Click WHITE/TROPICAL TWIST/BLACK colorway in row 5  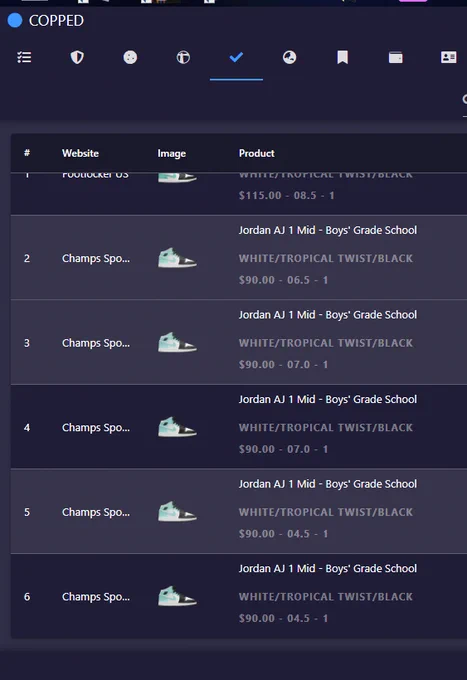326,512
